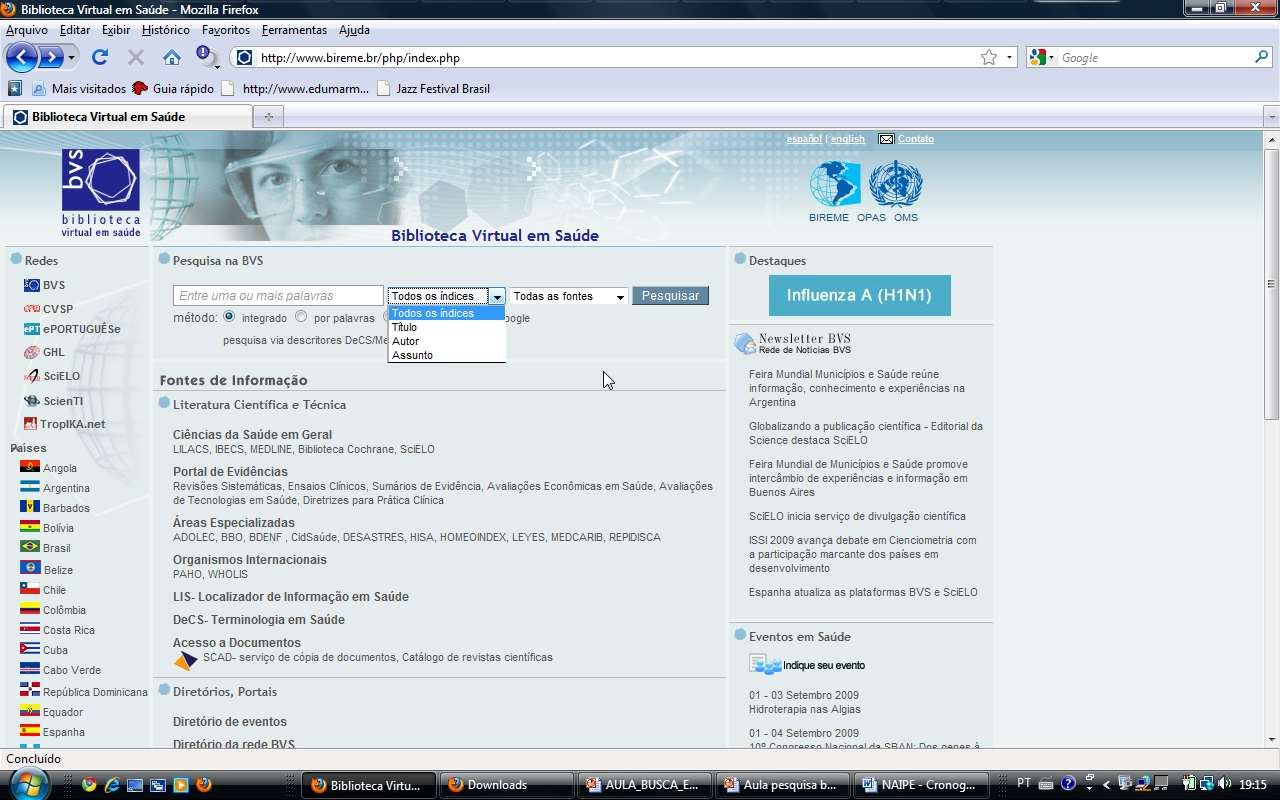Switch to Downloads window in taskbar
1280x800 pixels.
coord(505,785)
